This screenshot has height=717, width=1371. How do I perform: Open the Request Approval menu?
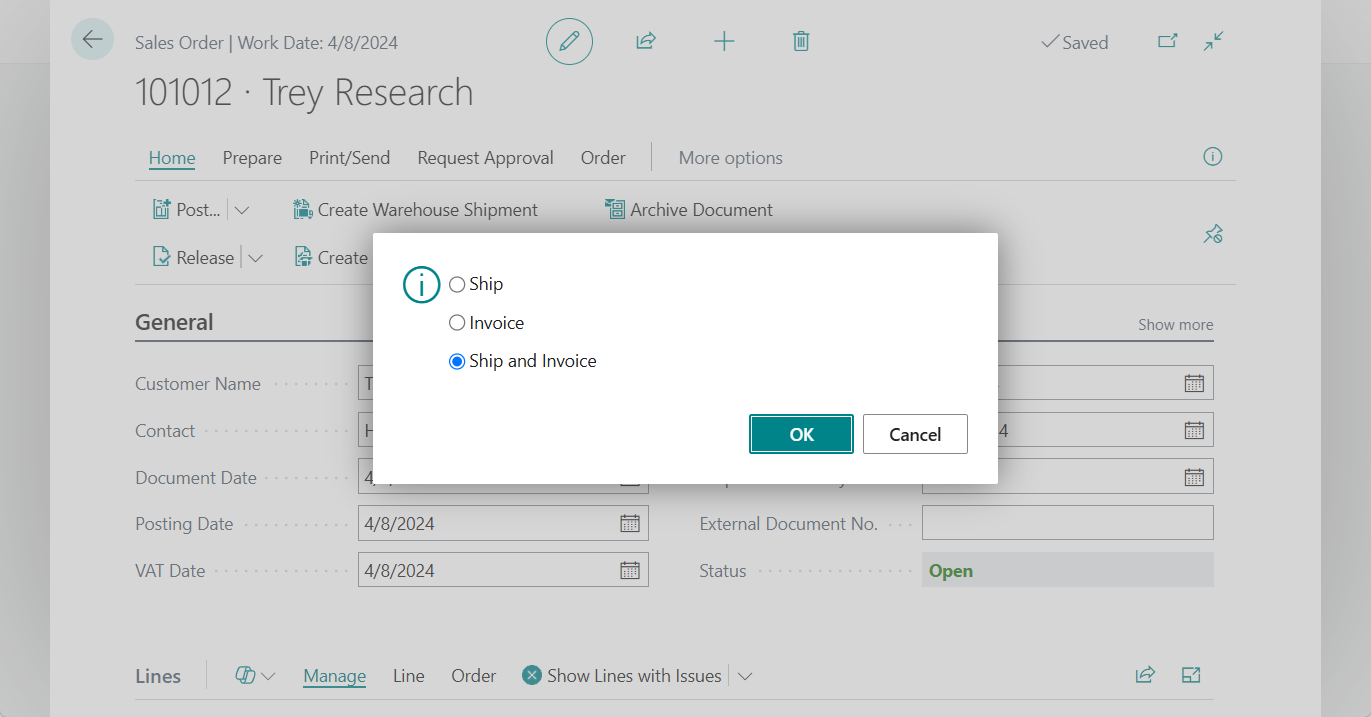click(485, 157)
